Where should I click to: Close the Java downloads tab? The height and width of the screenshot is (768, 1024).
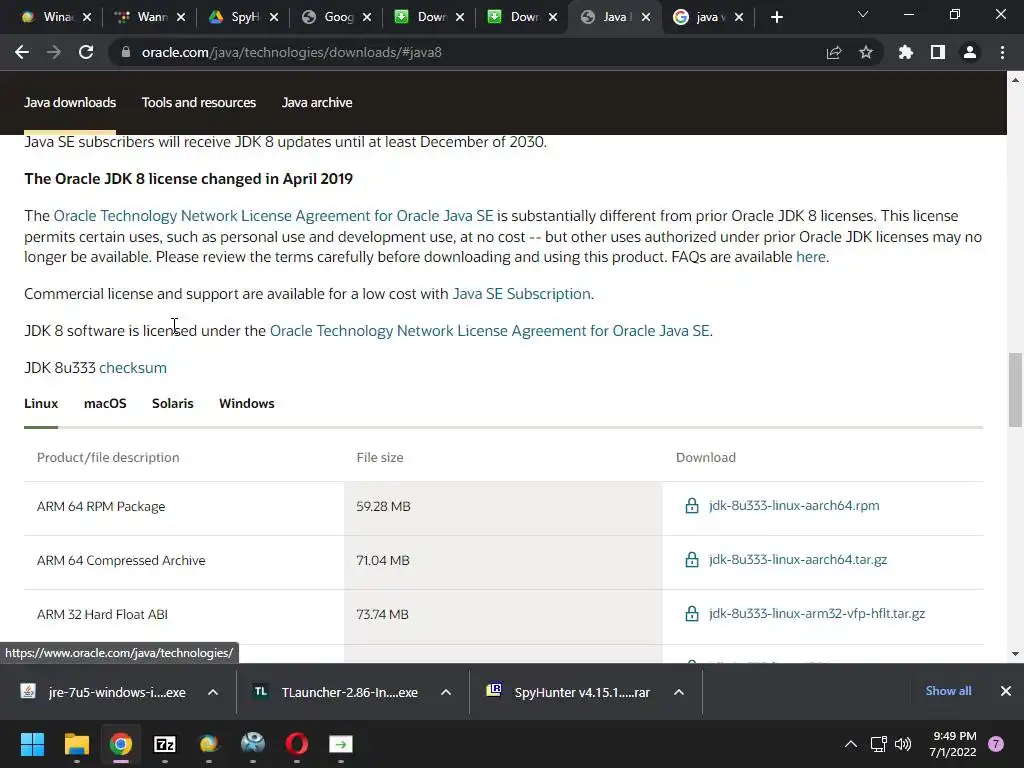[646, 17]
